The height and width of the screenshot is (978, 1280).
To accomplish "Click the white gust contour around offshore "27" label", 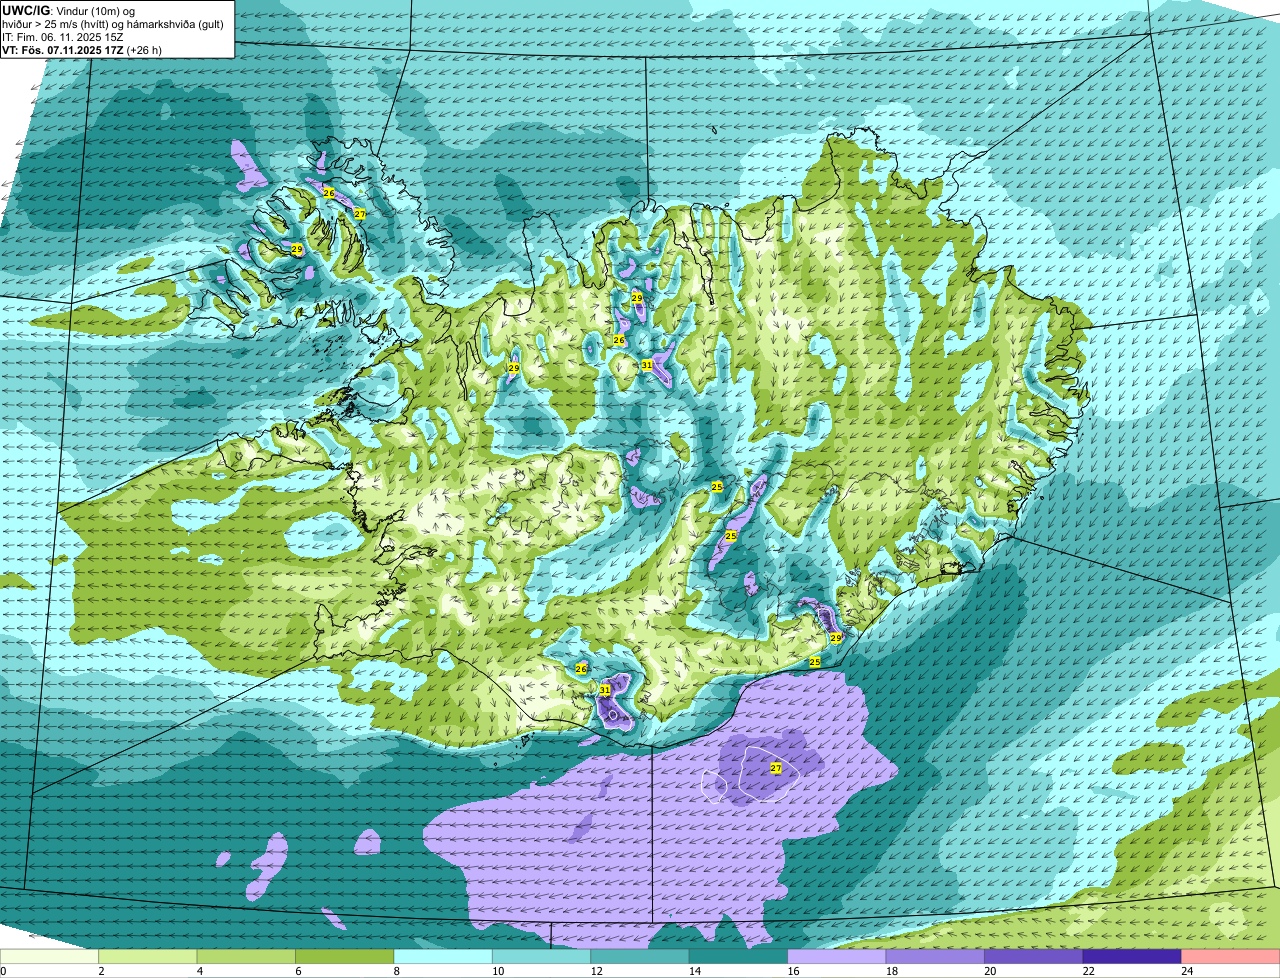I will 769,775.
